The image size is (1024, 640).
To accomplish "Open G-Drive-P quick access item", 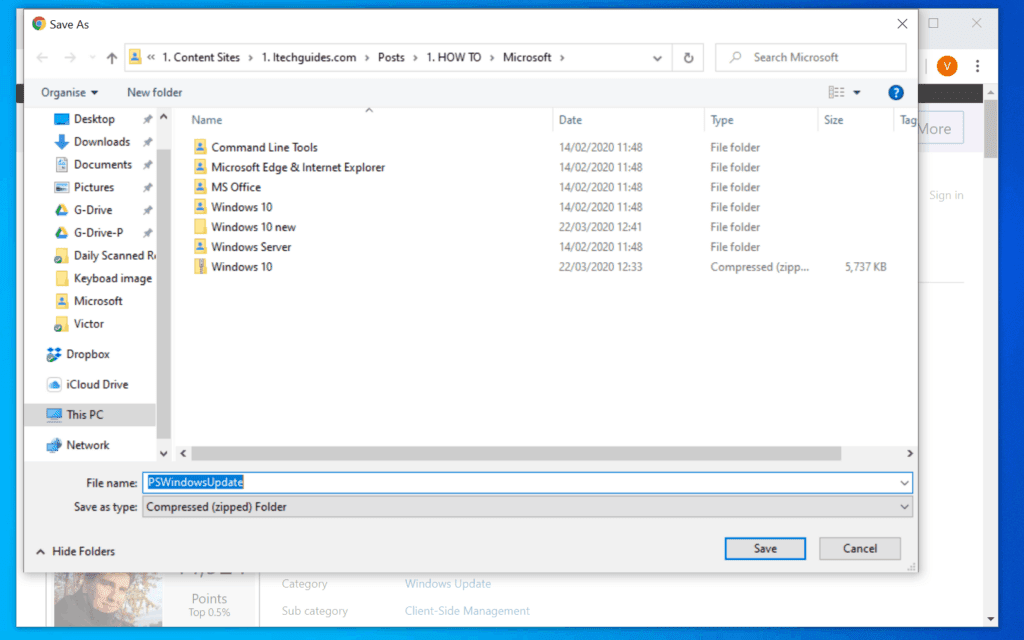I will (x=98, y=232).
